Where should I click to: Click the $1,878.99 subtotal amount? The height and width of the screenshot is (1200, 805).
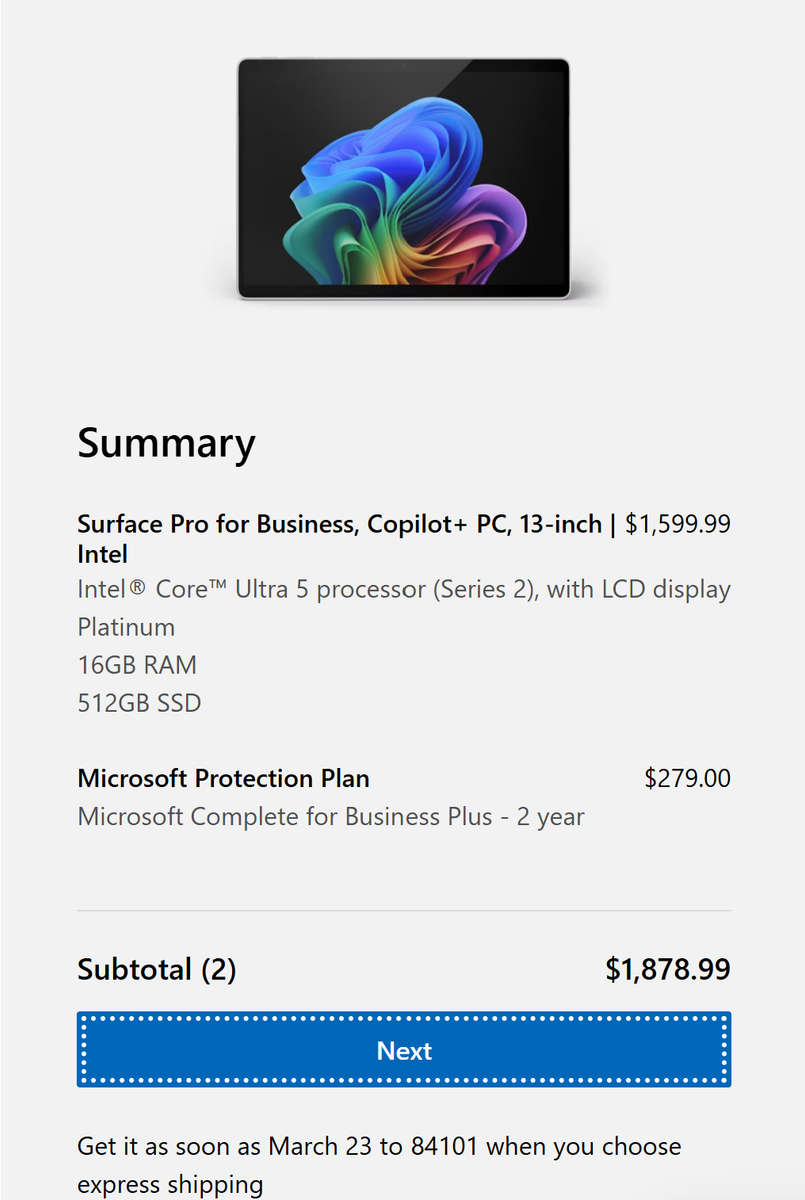pos(668,969)
